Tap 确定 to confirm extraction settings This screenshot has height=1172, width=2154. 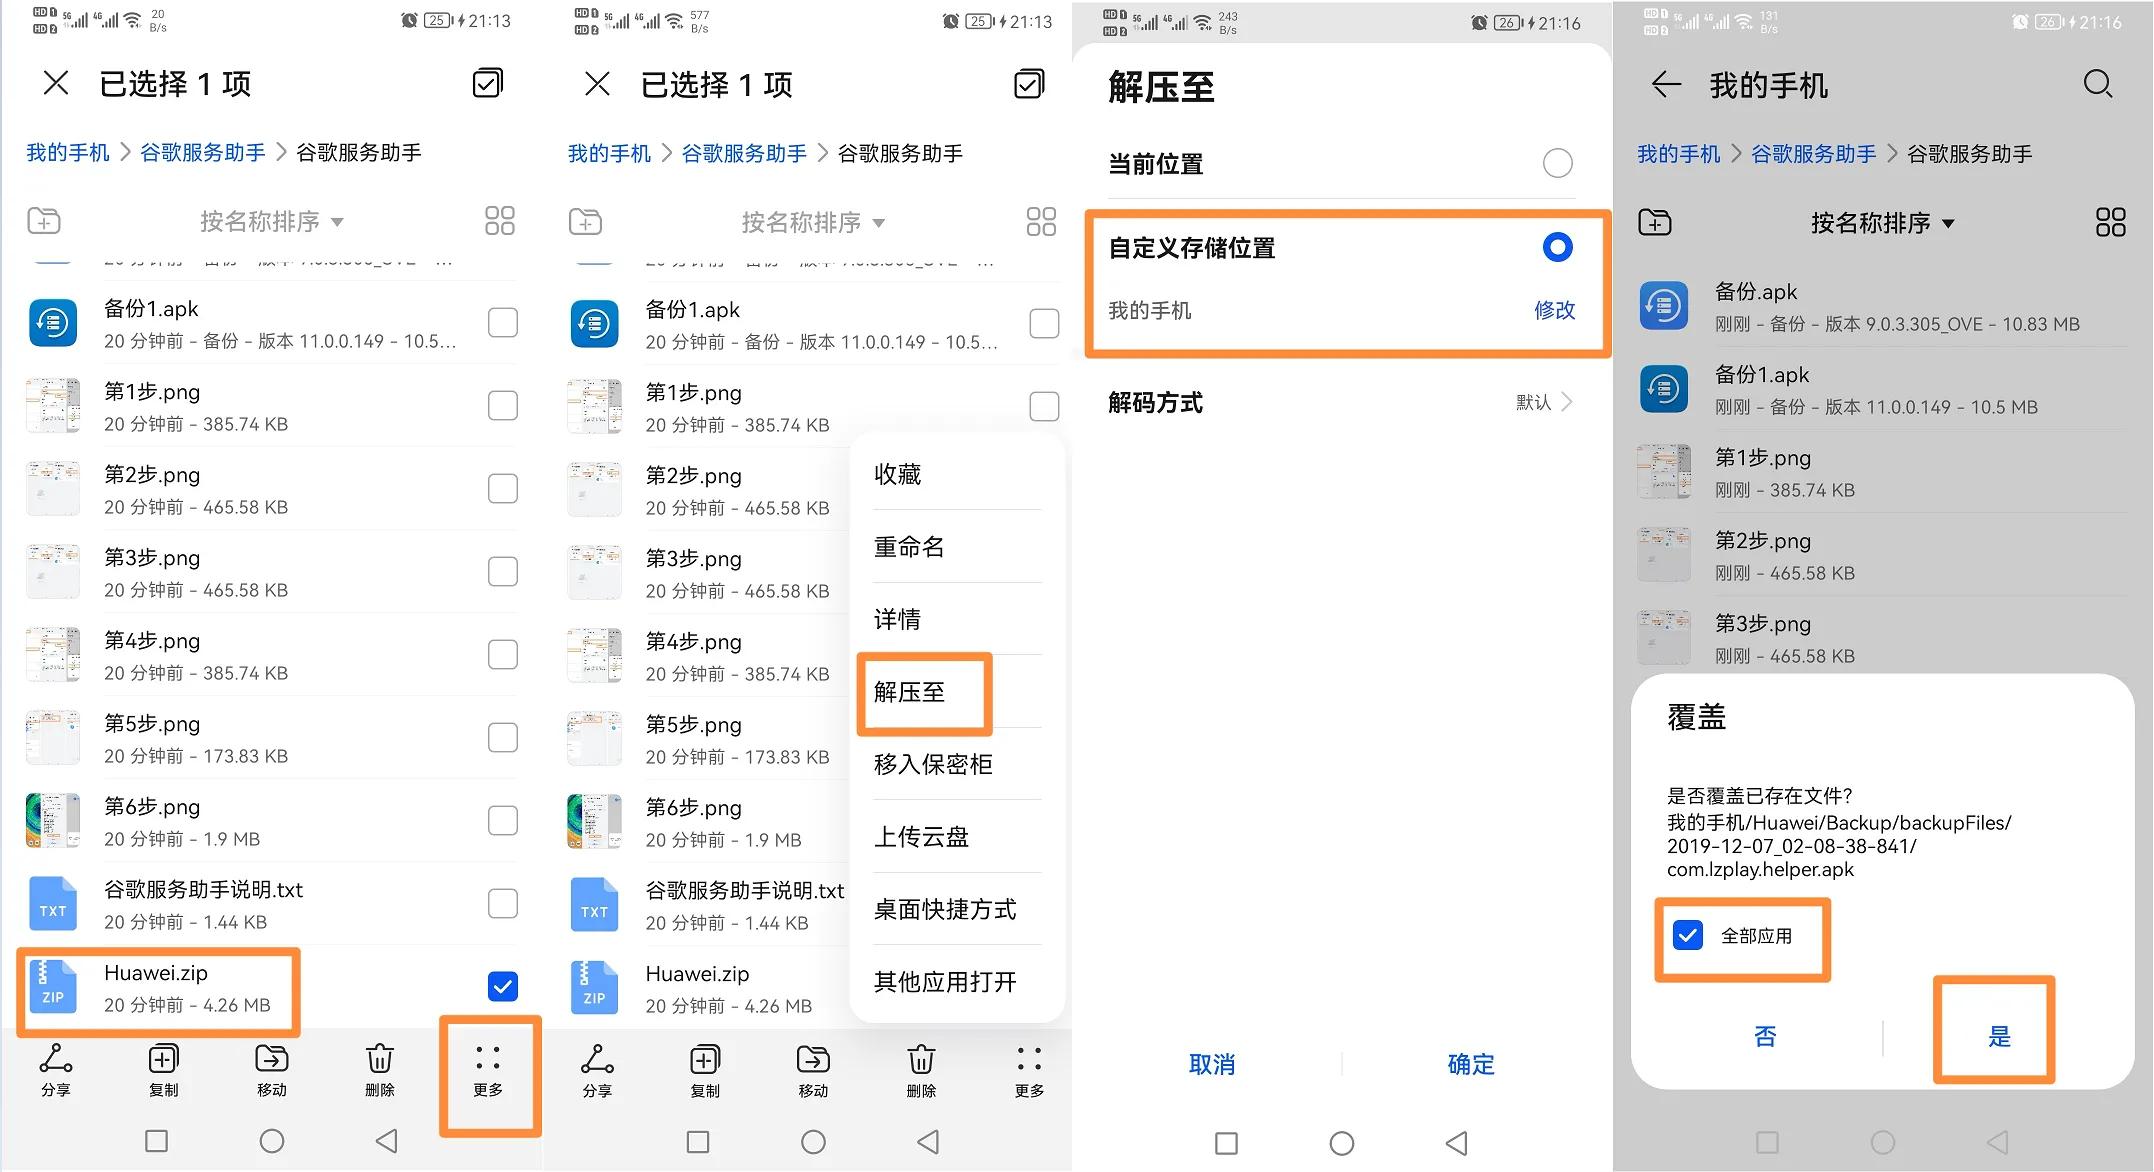pos(1469,1064)
